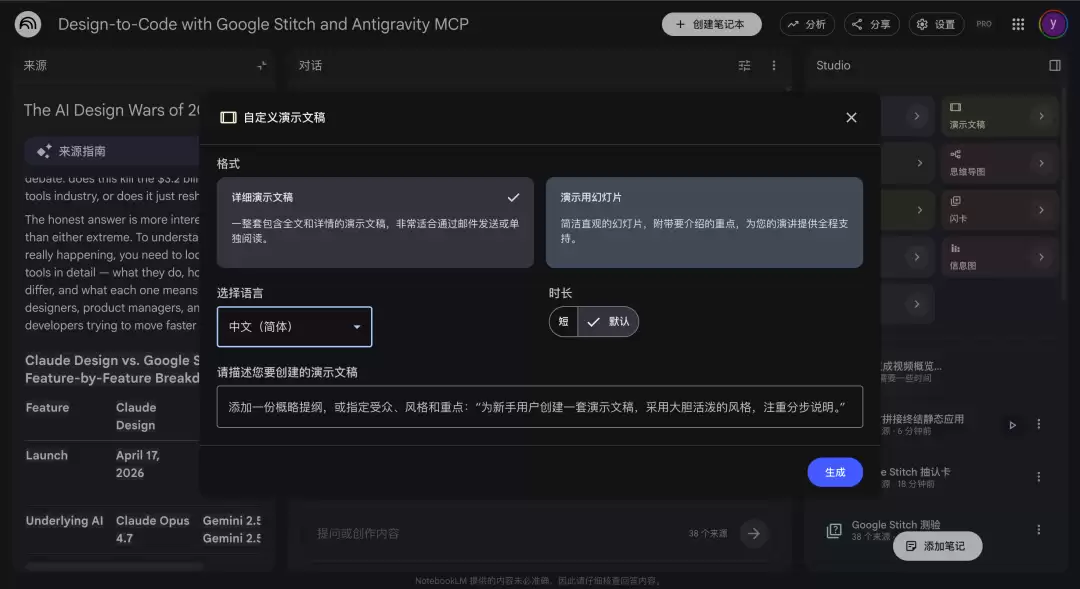Expand the 思维导图 Studio tile arrow
The height and width of the screenshot is (589, 1080).
pos(1041,163)
